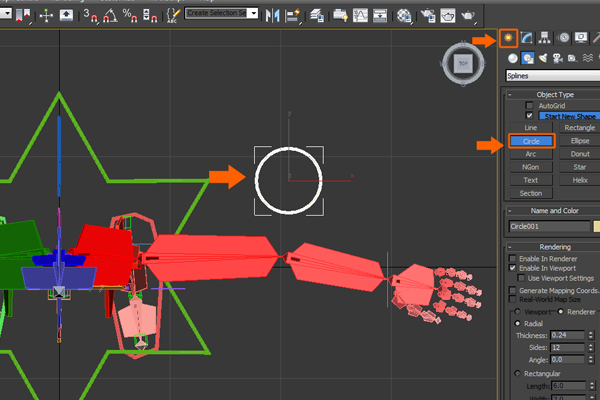The height and width of the screenshot is (400, 600).
Task: Click the Star spline button
Action: point(579,167)
